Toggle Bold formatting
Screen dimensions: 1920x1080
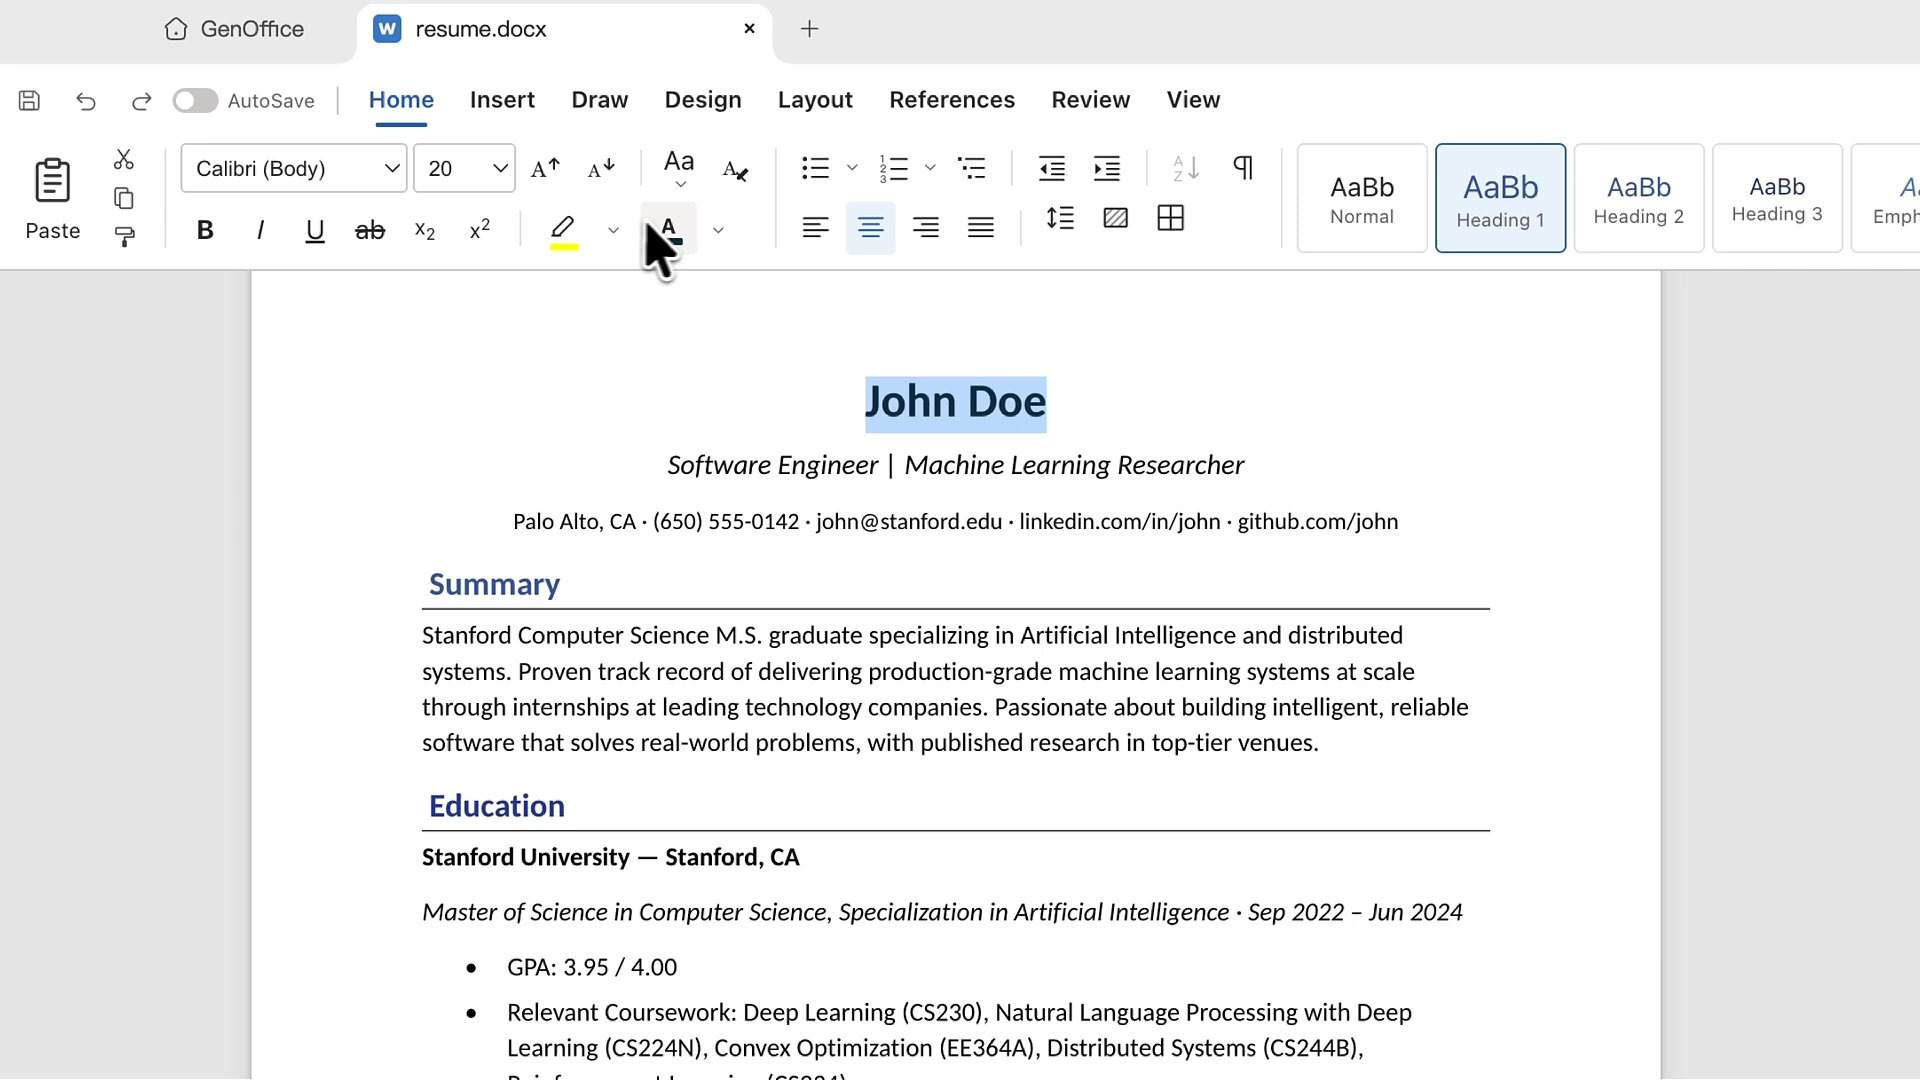point(205,231)
